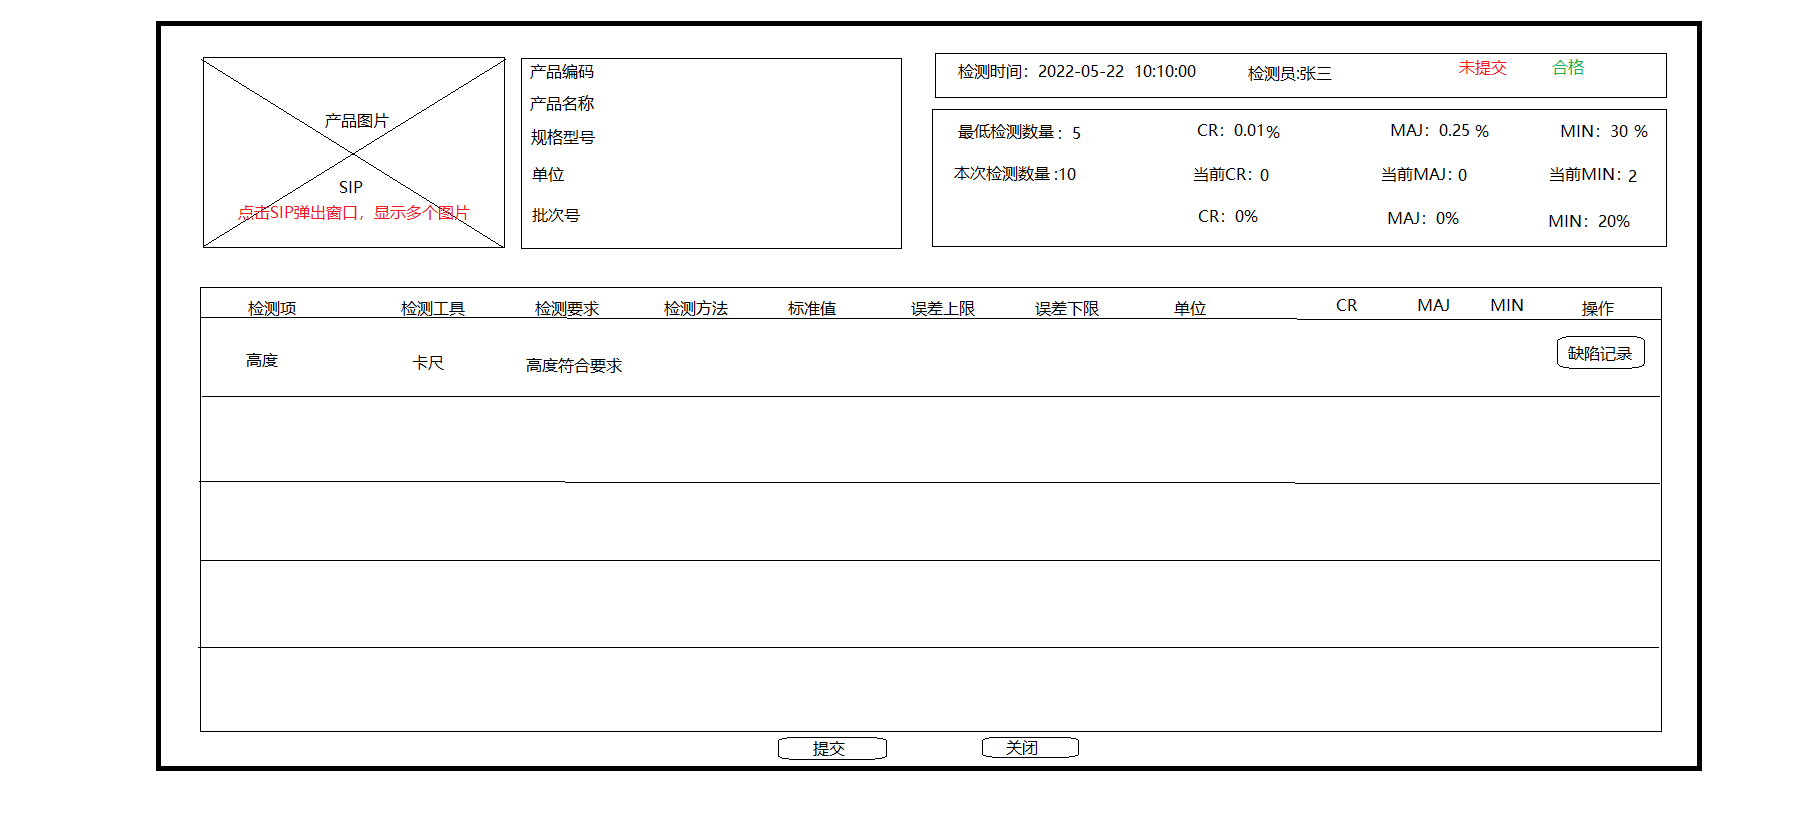1819x833 pixels.
Task: Click the 检测工具 column header
Action: tap(432, 308)
